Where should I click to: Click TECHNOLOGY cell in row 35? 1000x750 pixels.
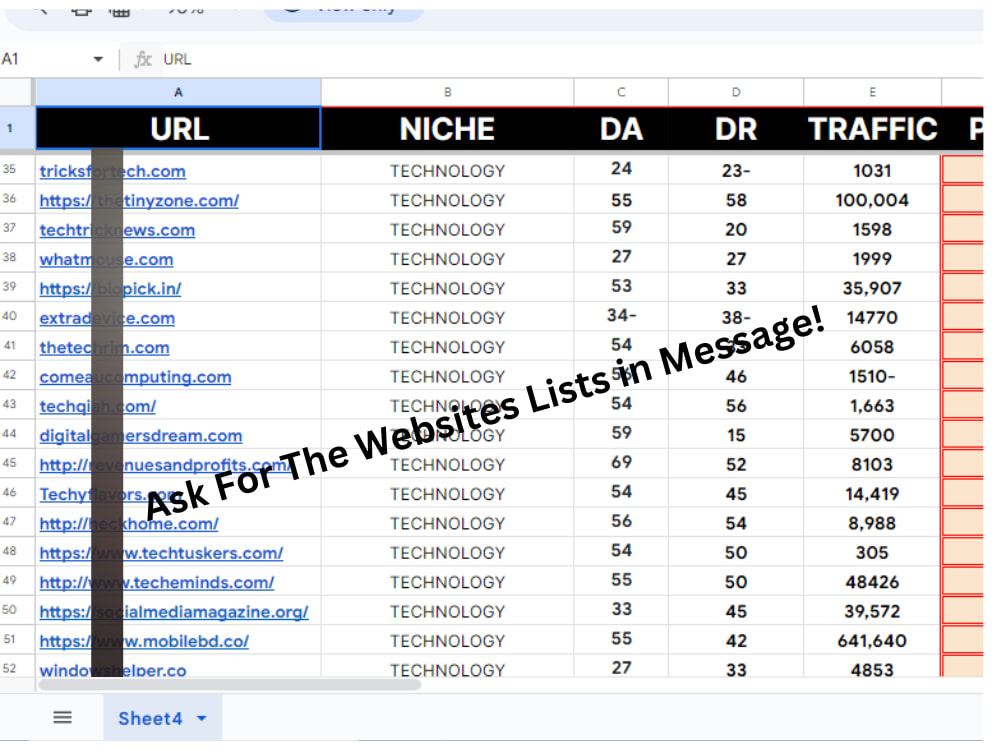[448, 171]
